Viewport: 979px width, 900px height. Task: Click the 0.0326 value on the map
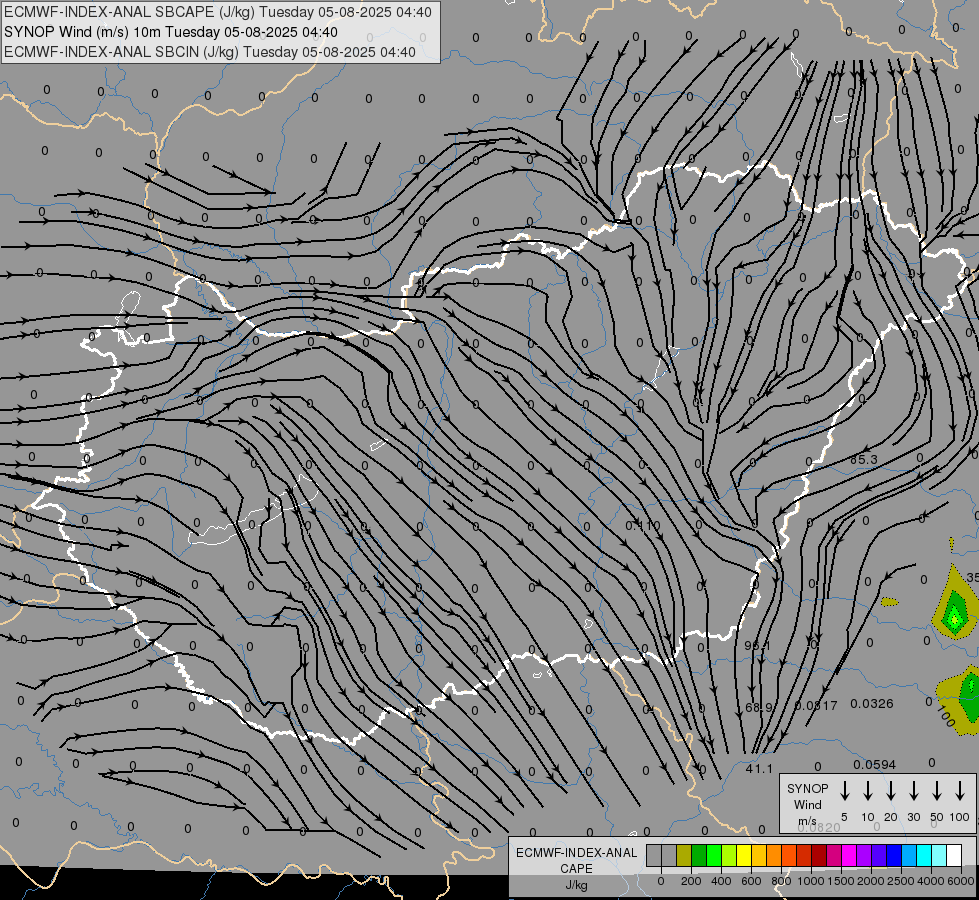coord(872,704)
